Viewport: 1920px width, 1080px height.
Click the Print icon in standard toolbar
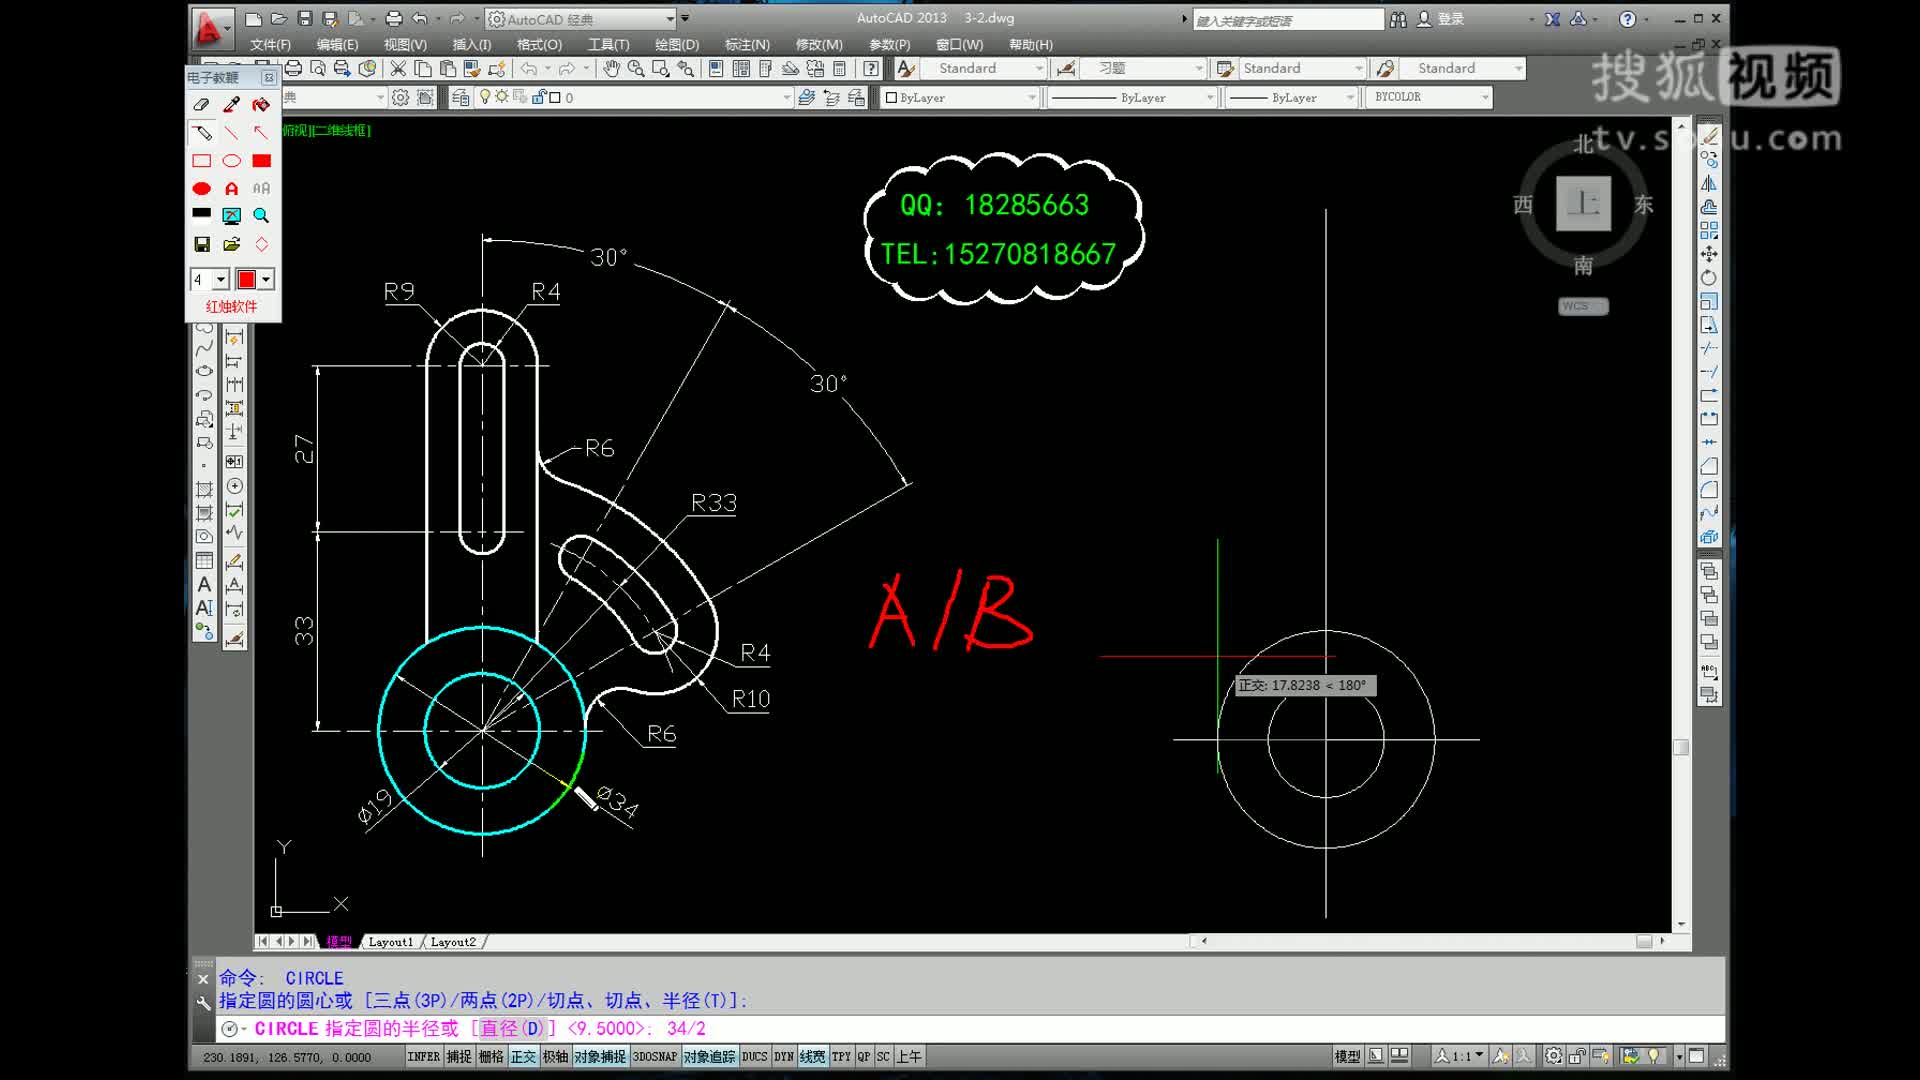tap(293, 69)
